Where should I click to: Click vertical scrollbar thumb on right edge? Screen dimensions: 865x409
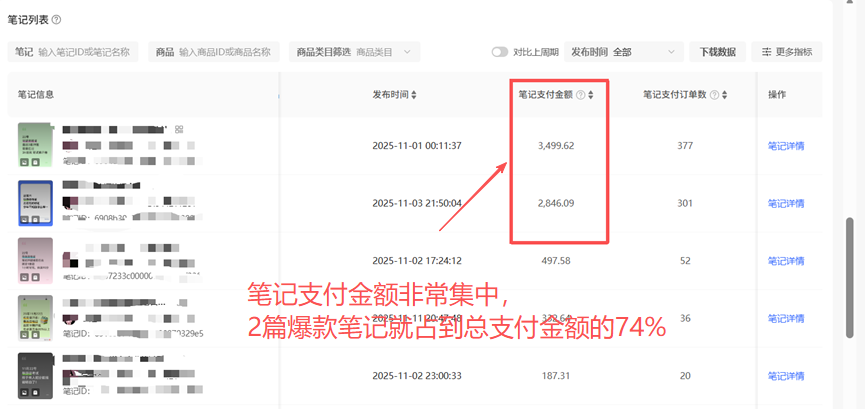click(x=850, y=278)
